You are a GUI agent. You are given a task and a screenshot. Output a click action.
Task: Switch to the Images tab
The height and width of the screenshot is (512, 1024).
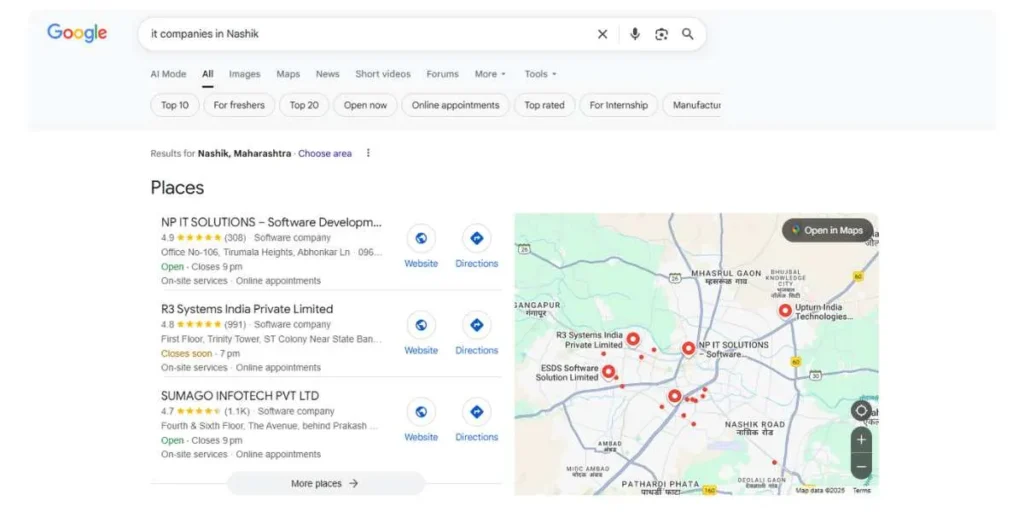tap(244, 74)
